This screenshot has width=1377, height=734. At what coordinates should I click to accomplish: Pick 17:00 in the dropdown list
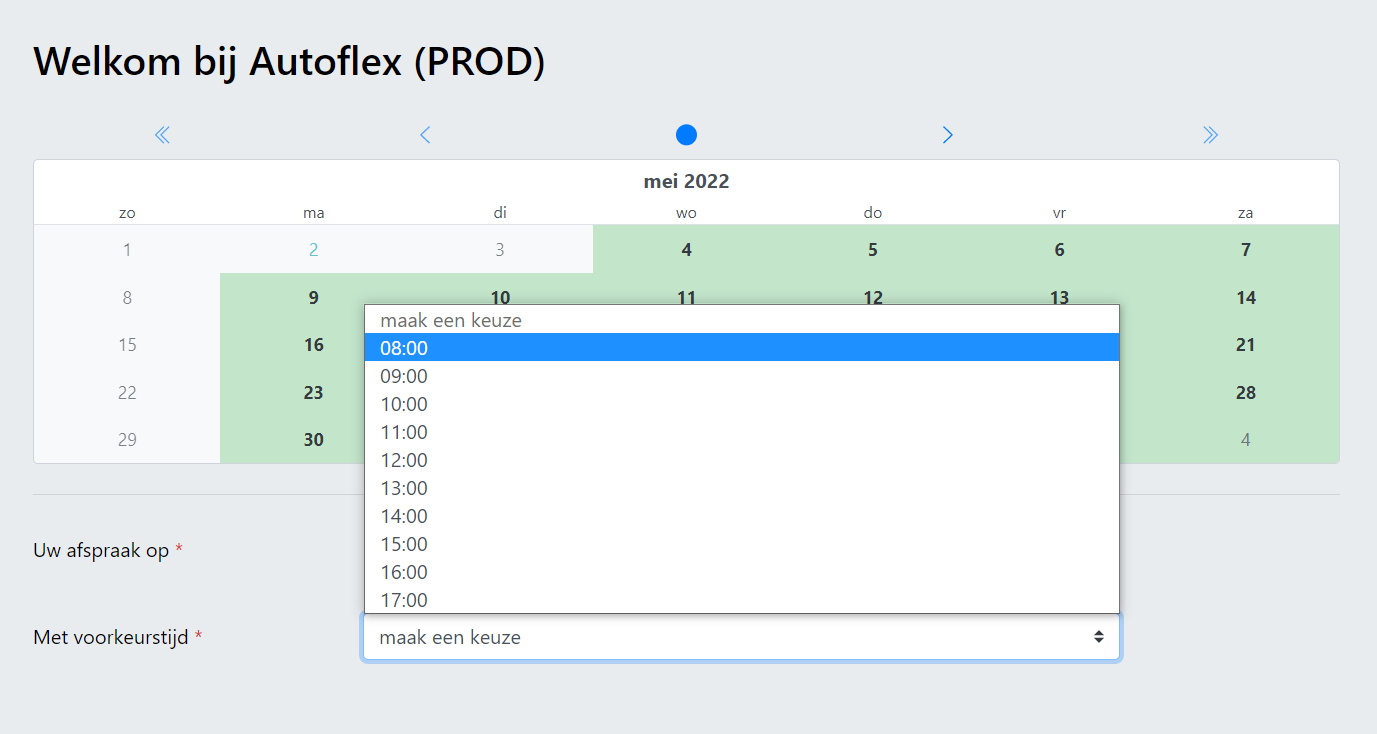(741, 600)
